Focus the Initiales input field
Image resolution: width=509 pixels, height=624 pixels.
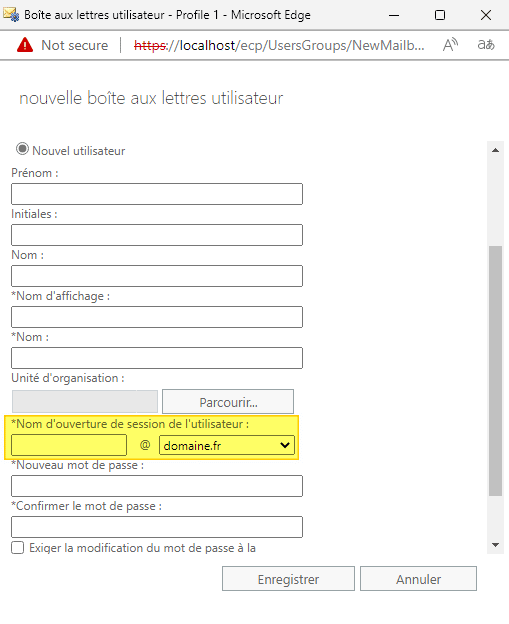pyautogui.click(x=157, y=235)
